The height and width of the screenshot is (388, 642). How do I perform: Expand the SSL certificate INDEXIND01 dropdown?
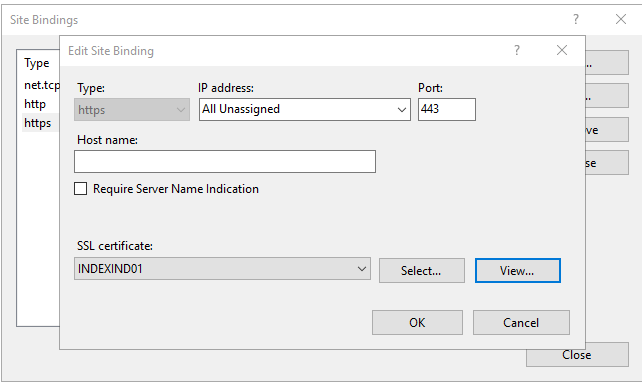pos(222,268)
